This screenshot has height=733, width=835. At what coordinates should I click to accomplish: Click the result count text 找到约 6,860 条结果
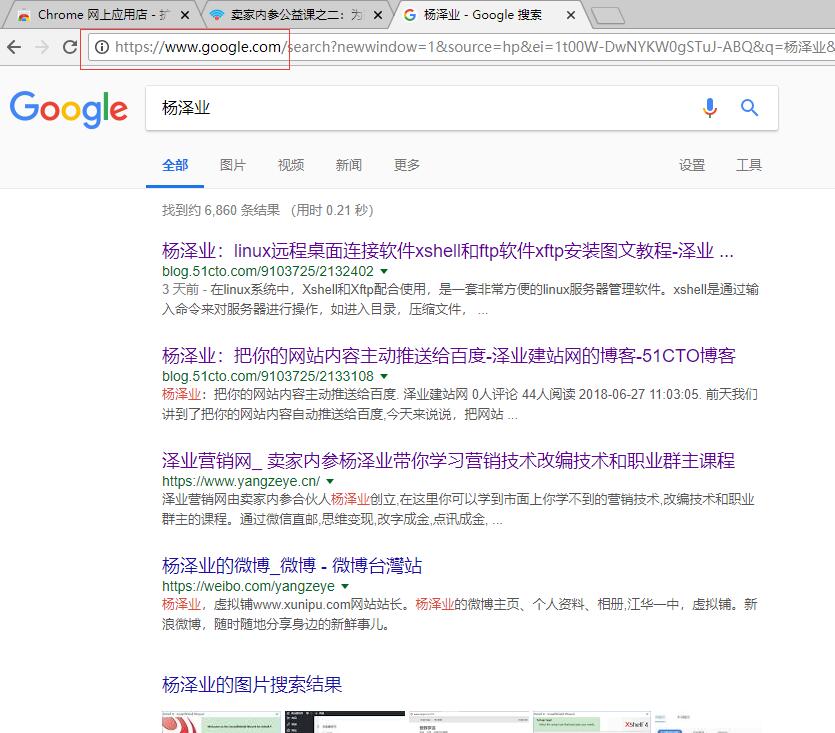[x=221, y=210]
